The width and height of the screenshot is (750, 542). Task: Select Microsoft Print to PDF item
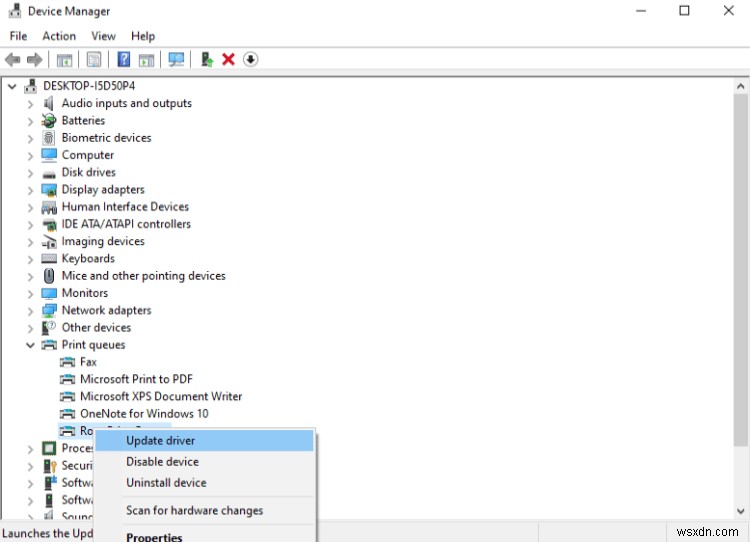pyautogui.click(x=136, y=379)
